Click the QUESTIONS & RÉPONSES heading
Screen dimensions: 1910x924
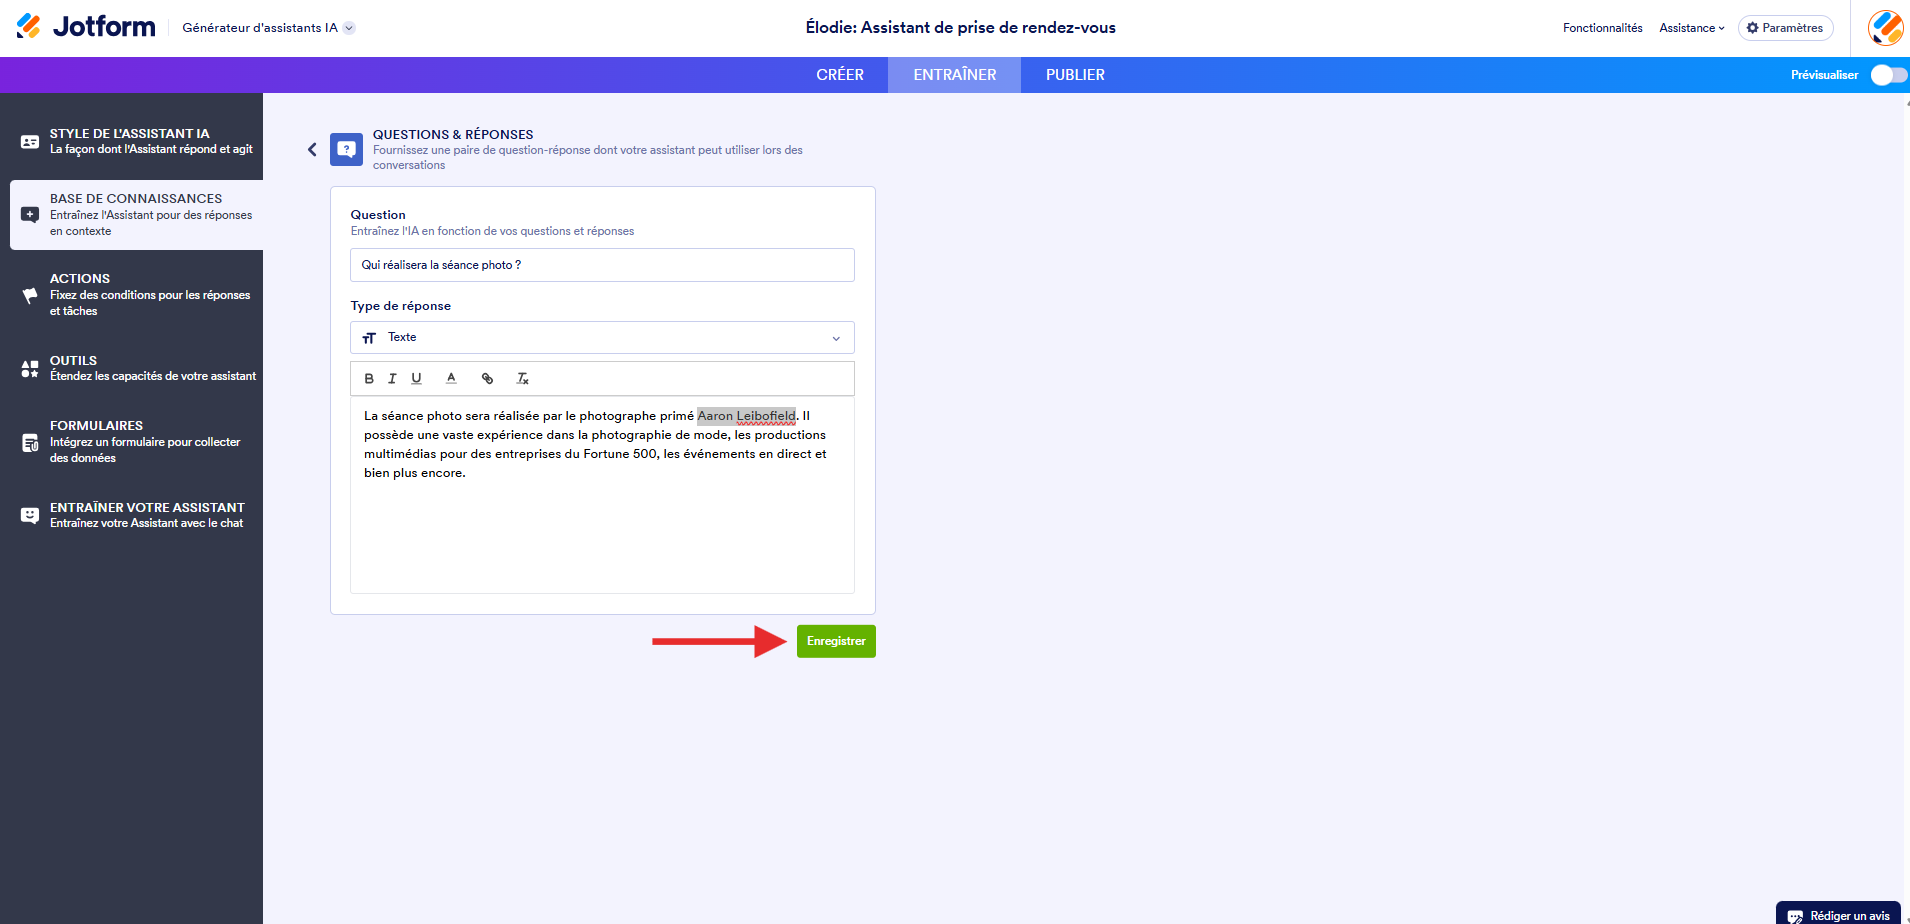point(453,134)
